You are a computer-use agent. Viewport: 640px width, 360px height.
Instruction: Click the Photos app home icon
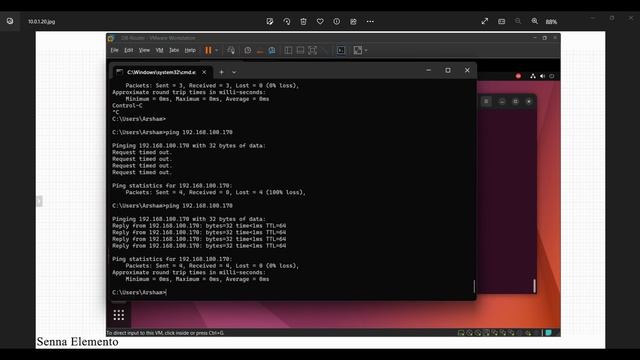coord(10,21)
